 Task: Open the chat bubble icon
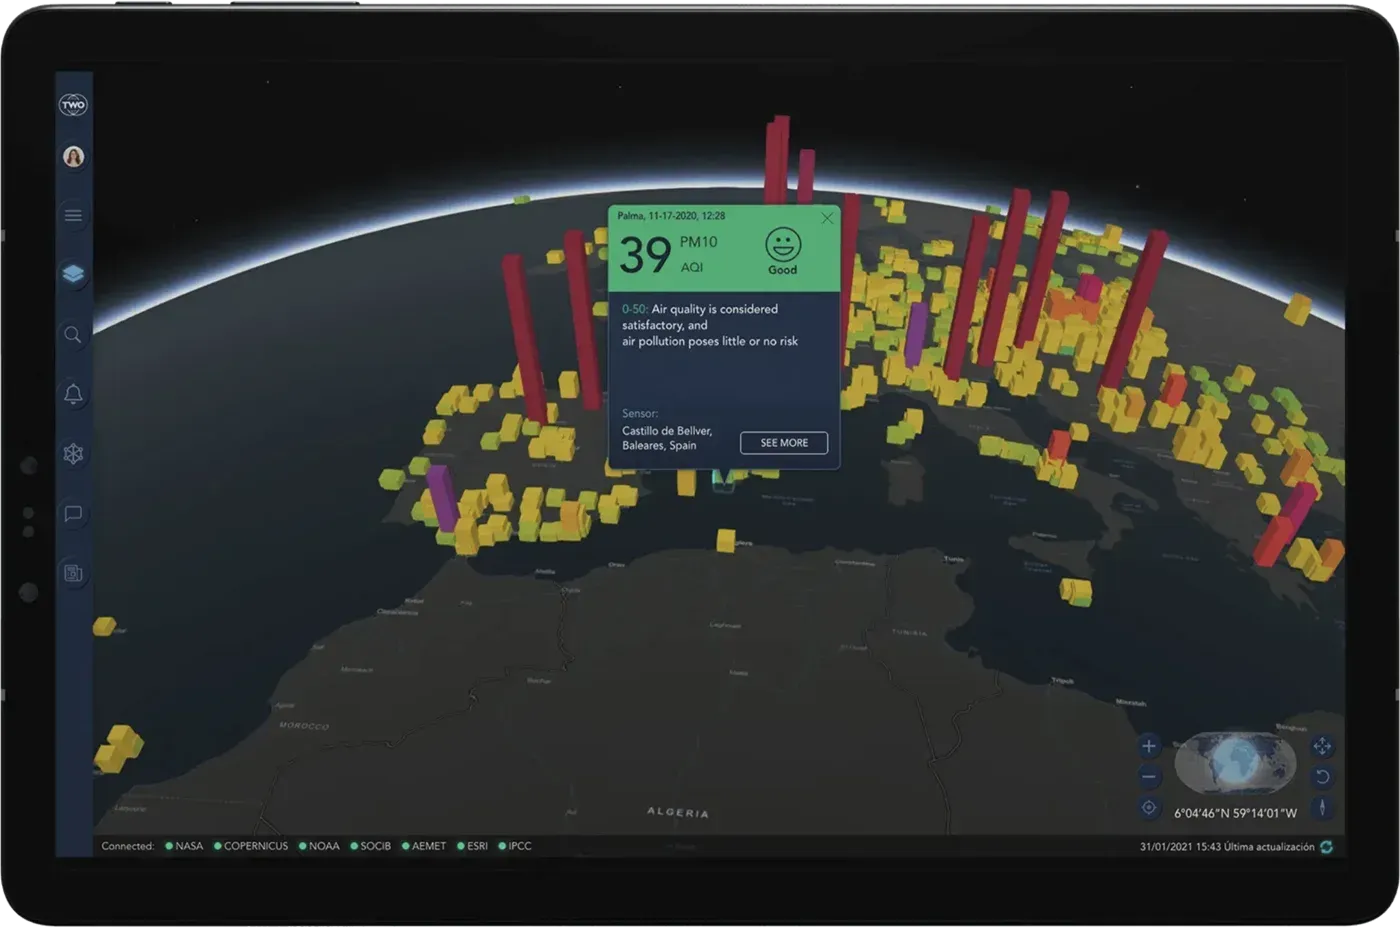73,514
